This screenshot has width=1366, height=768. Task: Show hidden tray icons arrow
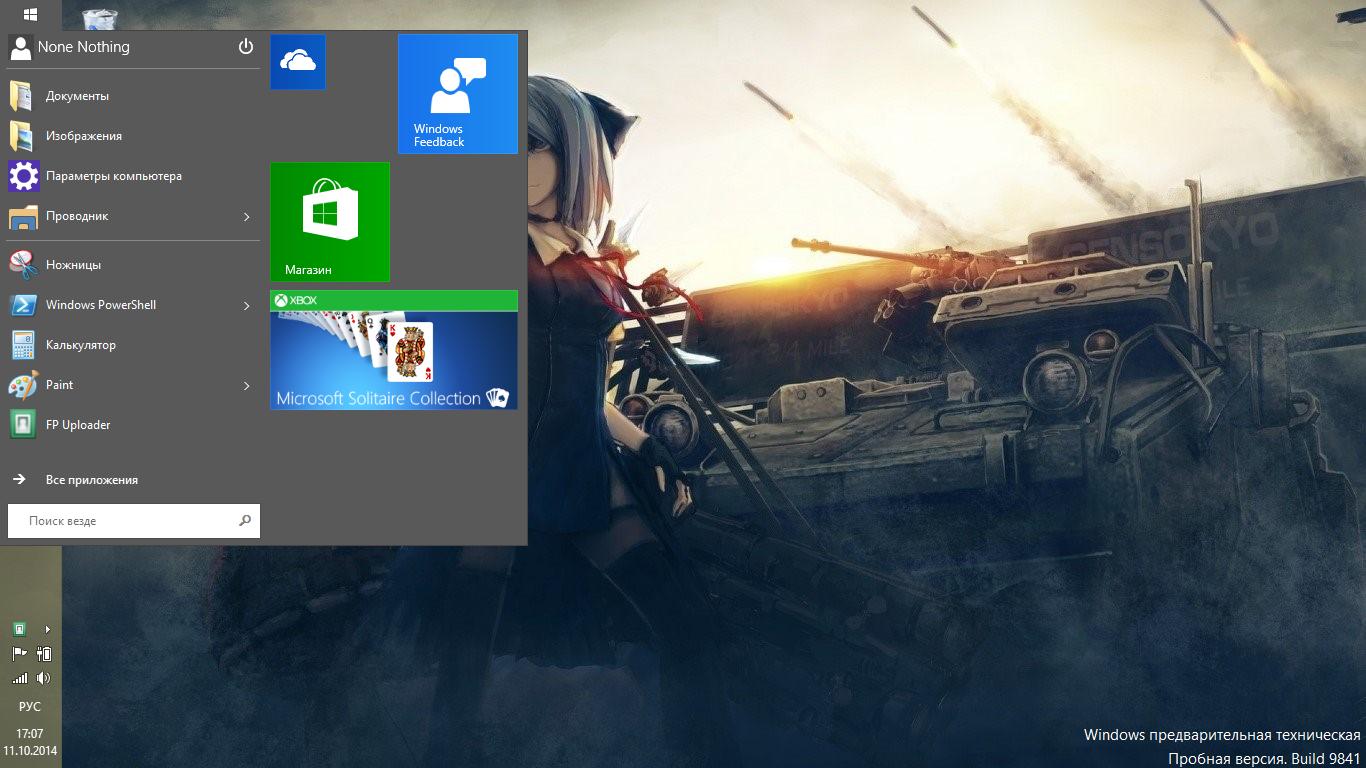[47, 629]
